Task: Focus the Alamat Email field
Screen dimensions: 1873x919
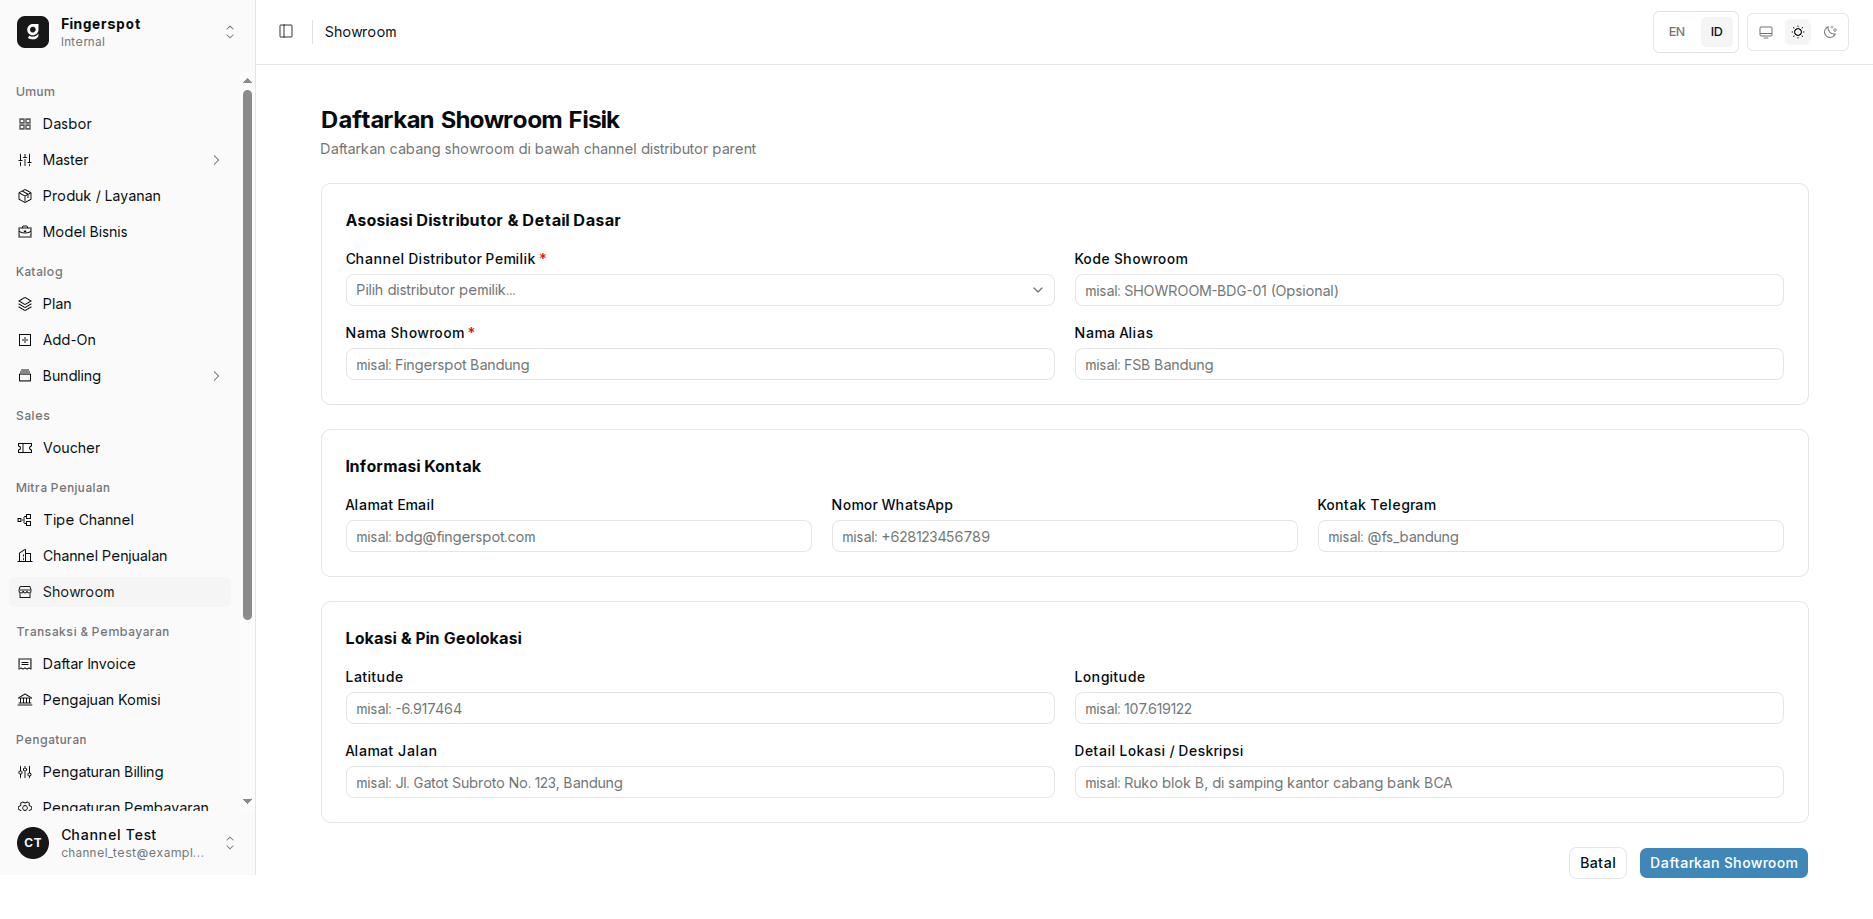Action: (x=578, y=536)
